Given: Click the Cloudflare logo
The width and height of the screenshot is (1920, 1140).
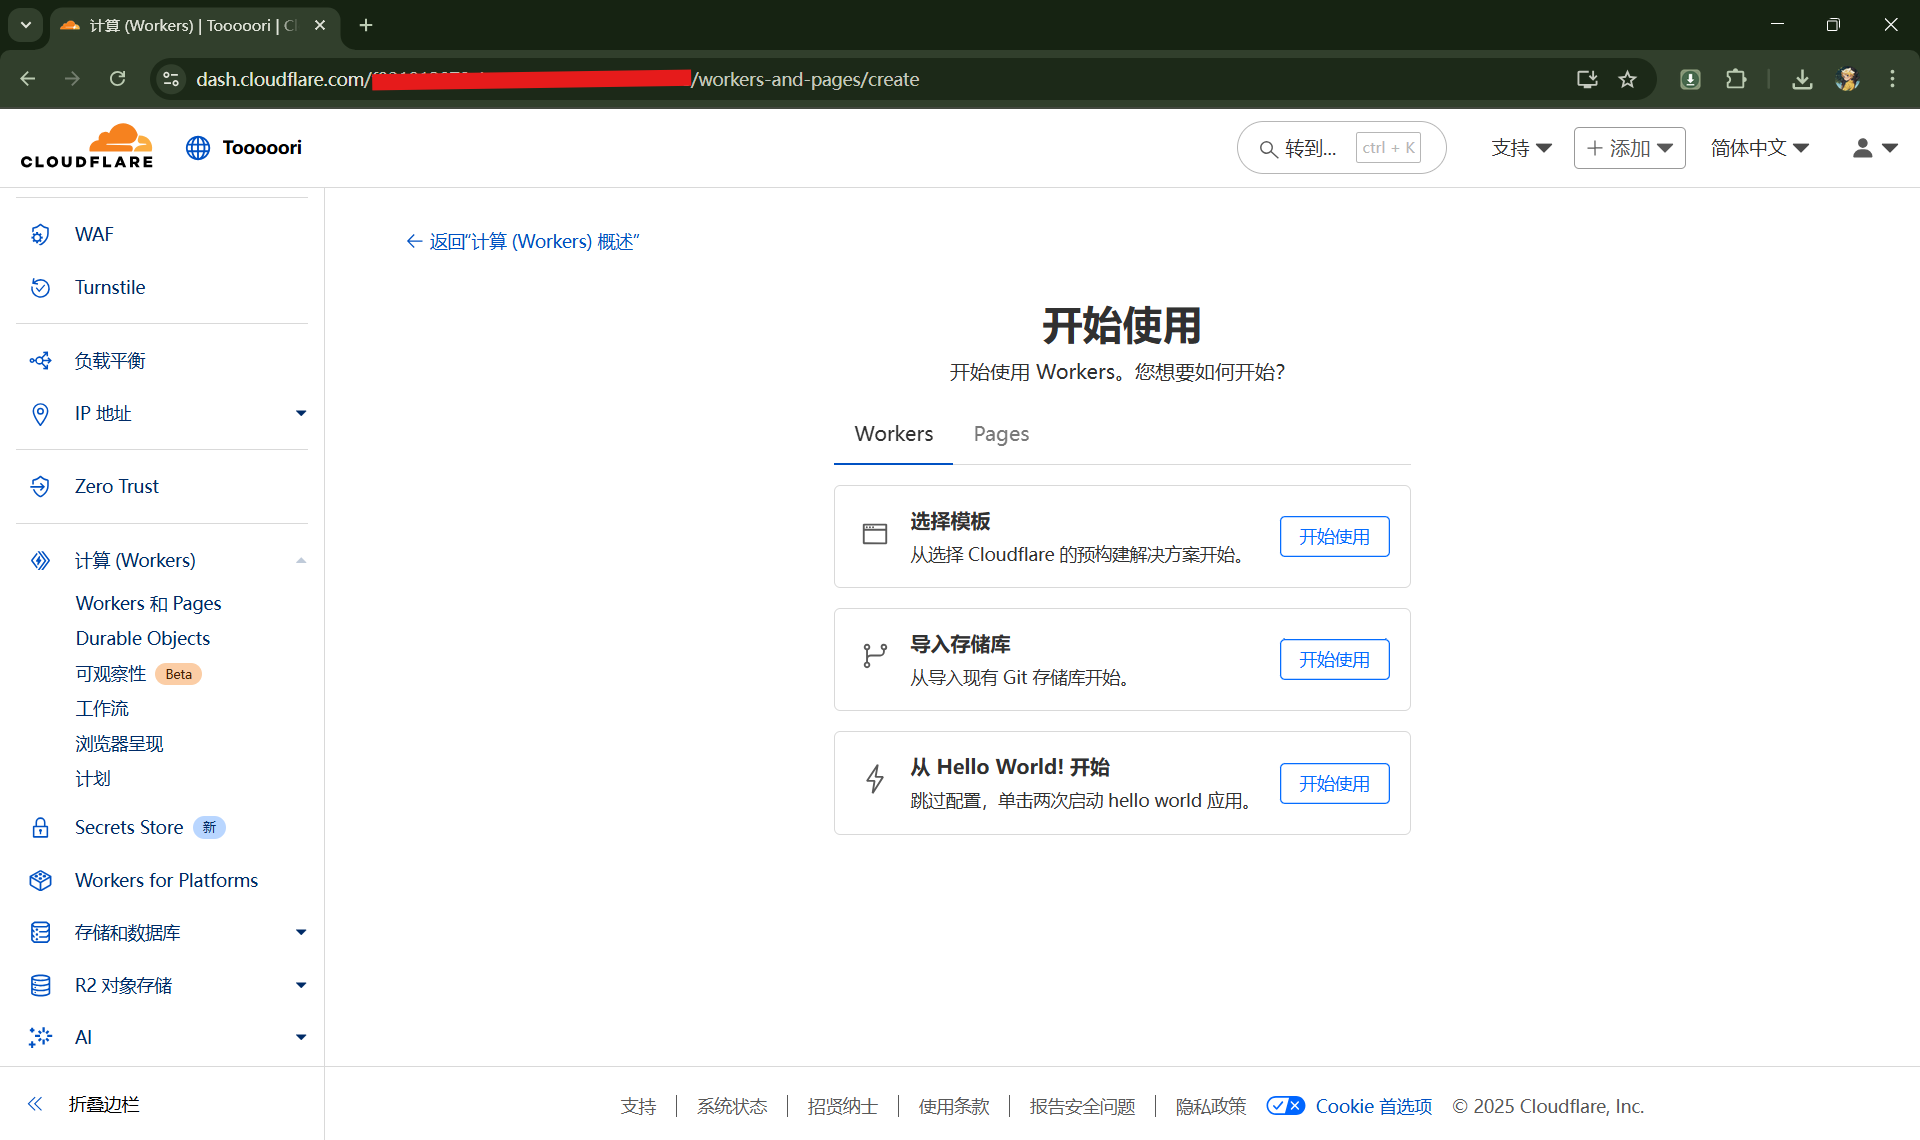Looking at the screenshot, I should coord(87,147).
